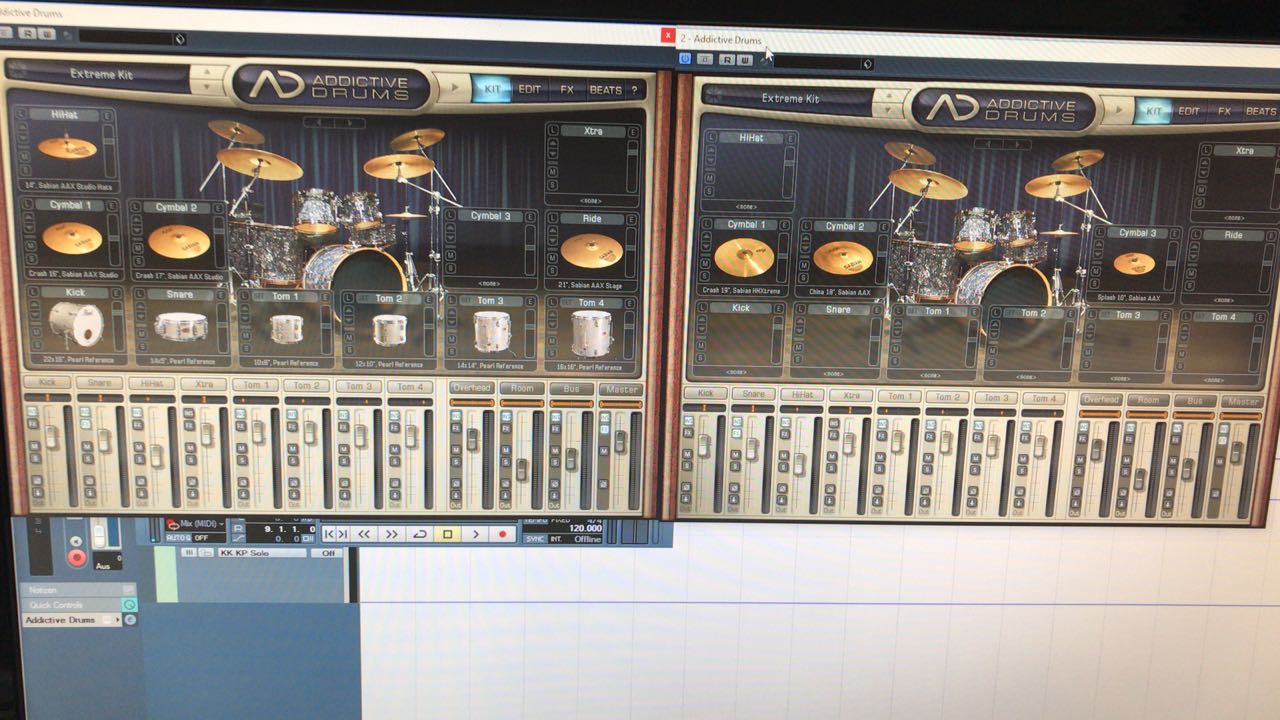Screen dimensions: 1280x720
Task: Click the rewind button in transport
Action: (364, 534)
